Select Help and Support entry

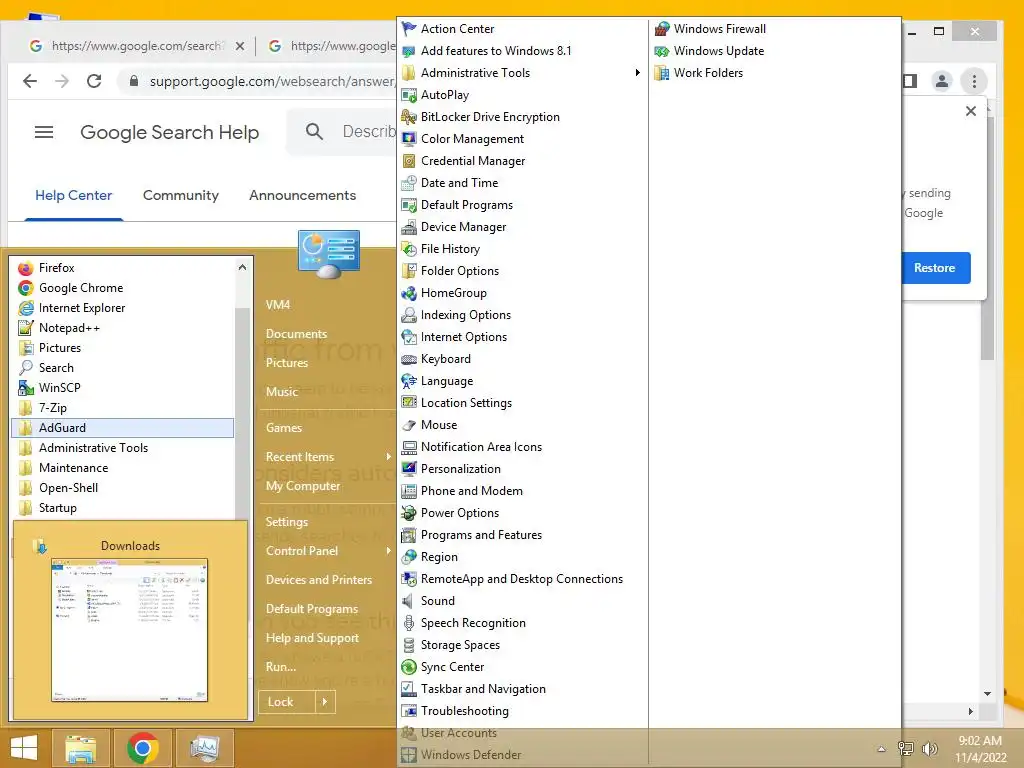point(312,638)
